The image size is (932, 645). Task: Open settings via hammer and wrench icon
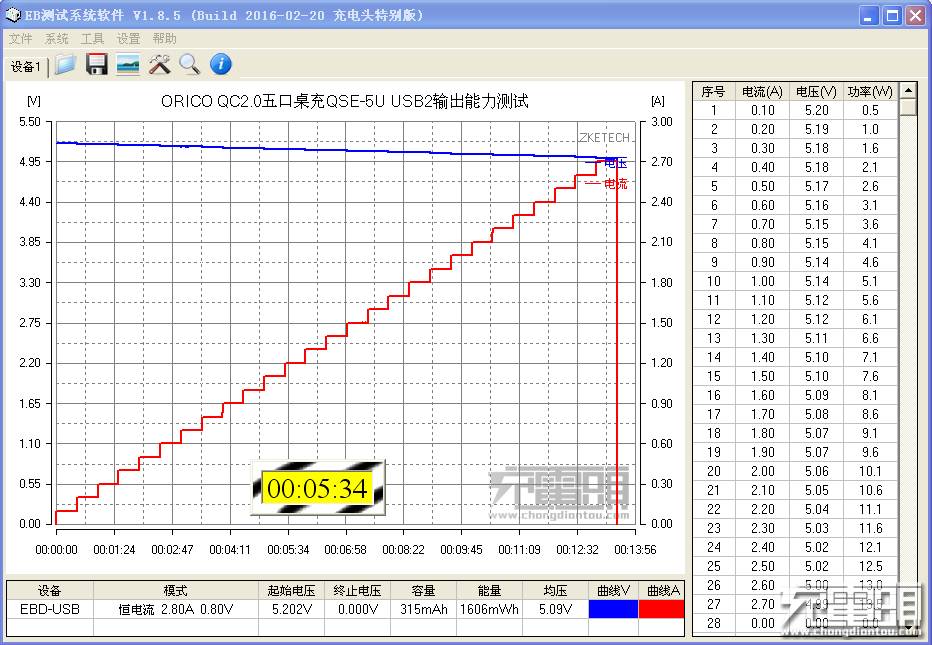point(159,64)
